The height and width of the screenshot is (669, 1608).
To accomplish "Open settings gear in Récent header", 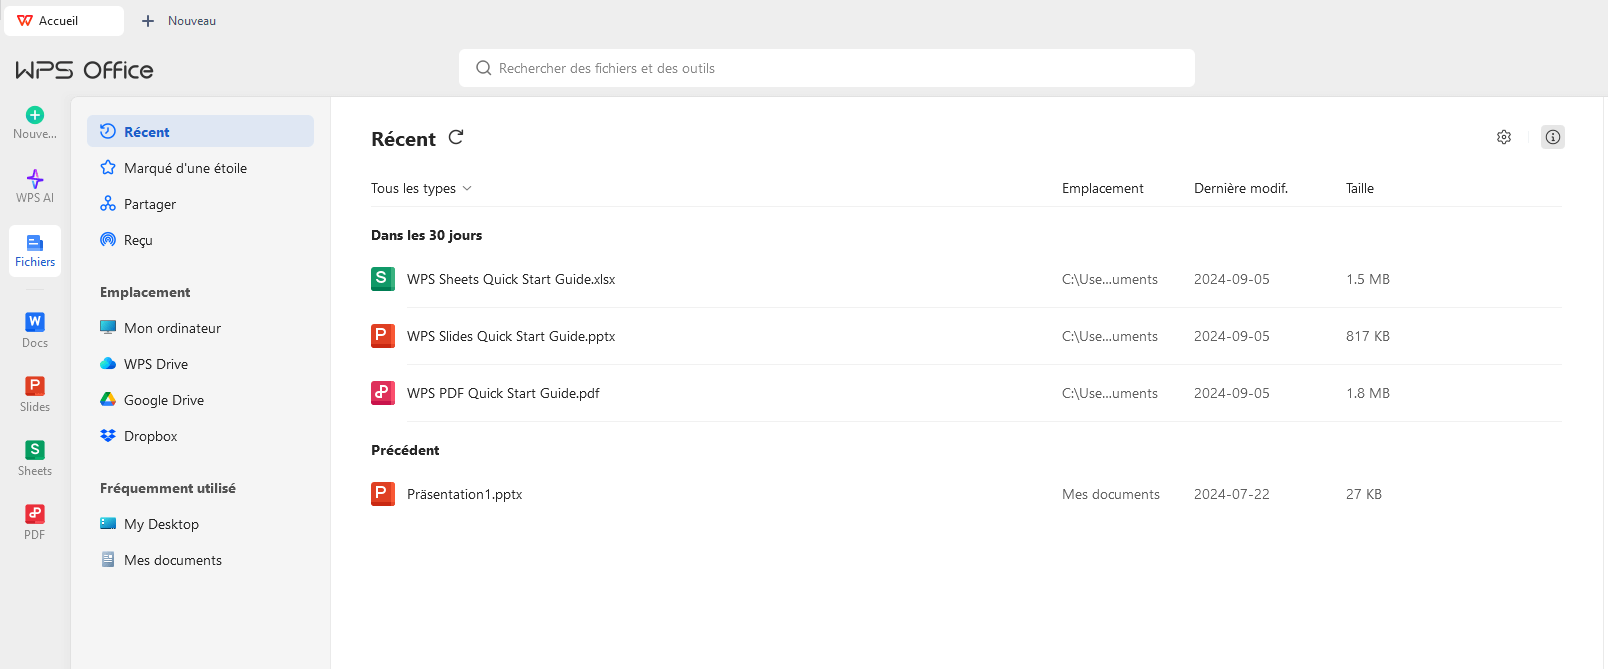I will [x=1503, y=138].
